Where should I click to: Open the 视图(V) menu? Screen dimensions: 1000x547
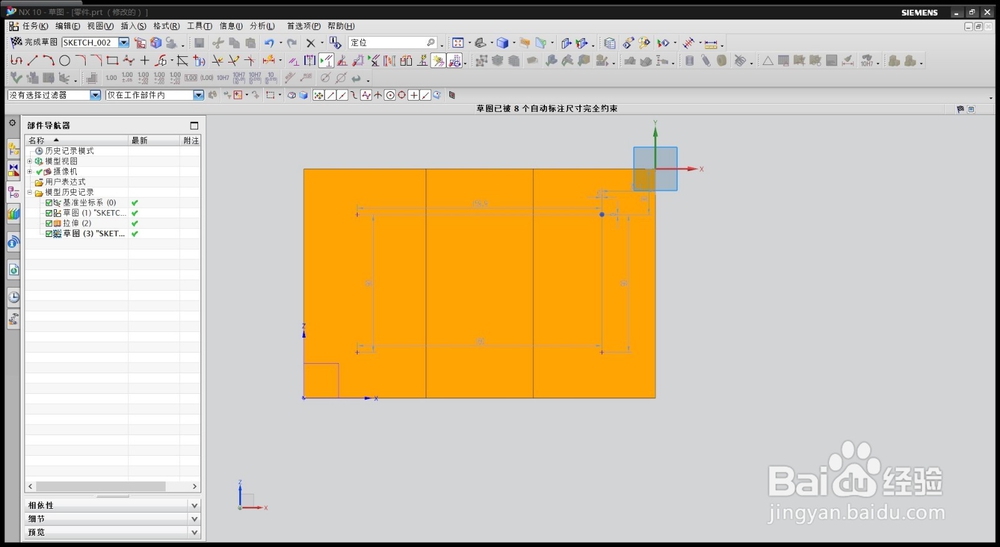[100, 26]
